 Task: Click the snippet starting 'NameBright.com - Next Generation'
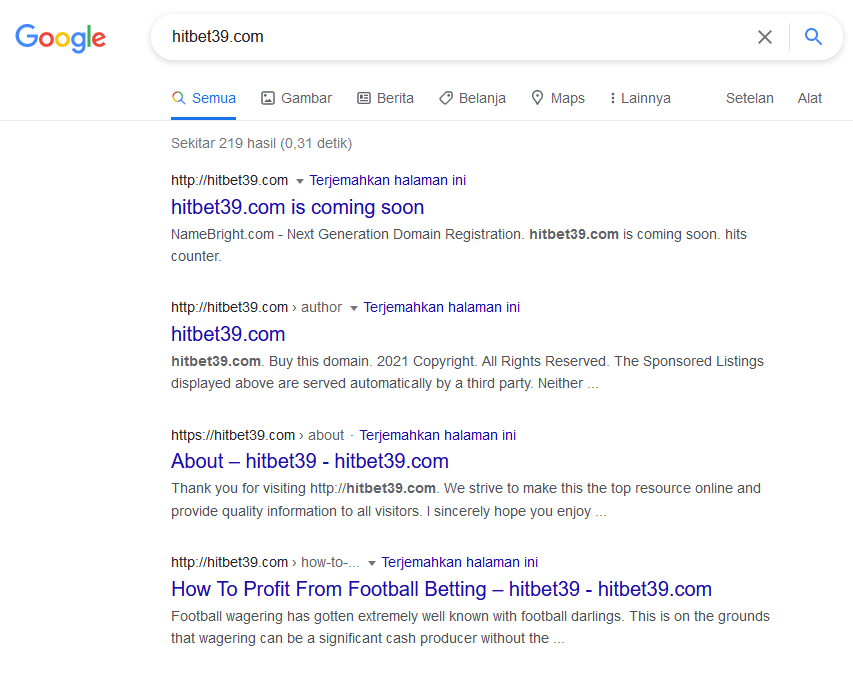[x=459, y=245]
